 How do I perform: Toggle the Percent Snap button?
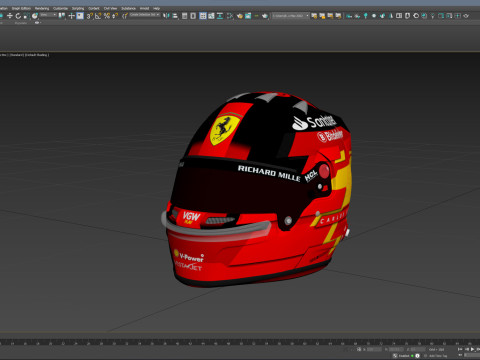point(107,16)
